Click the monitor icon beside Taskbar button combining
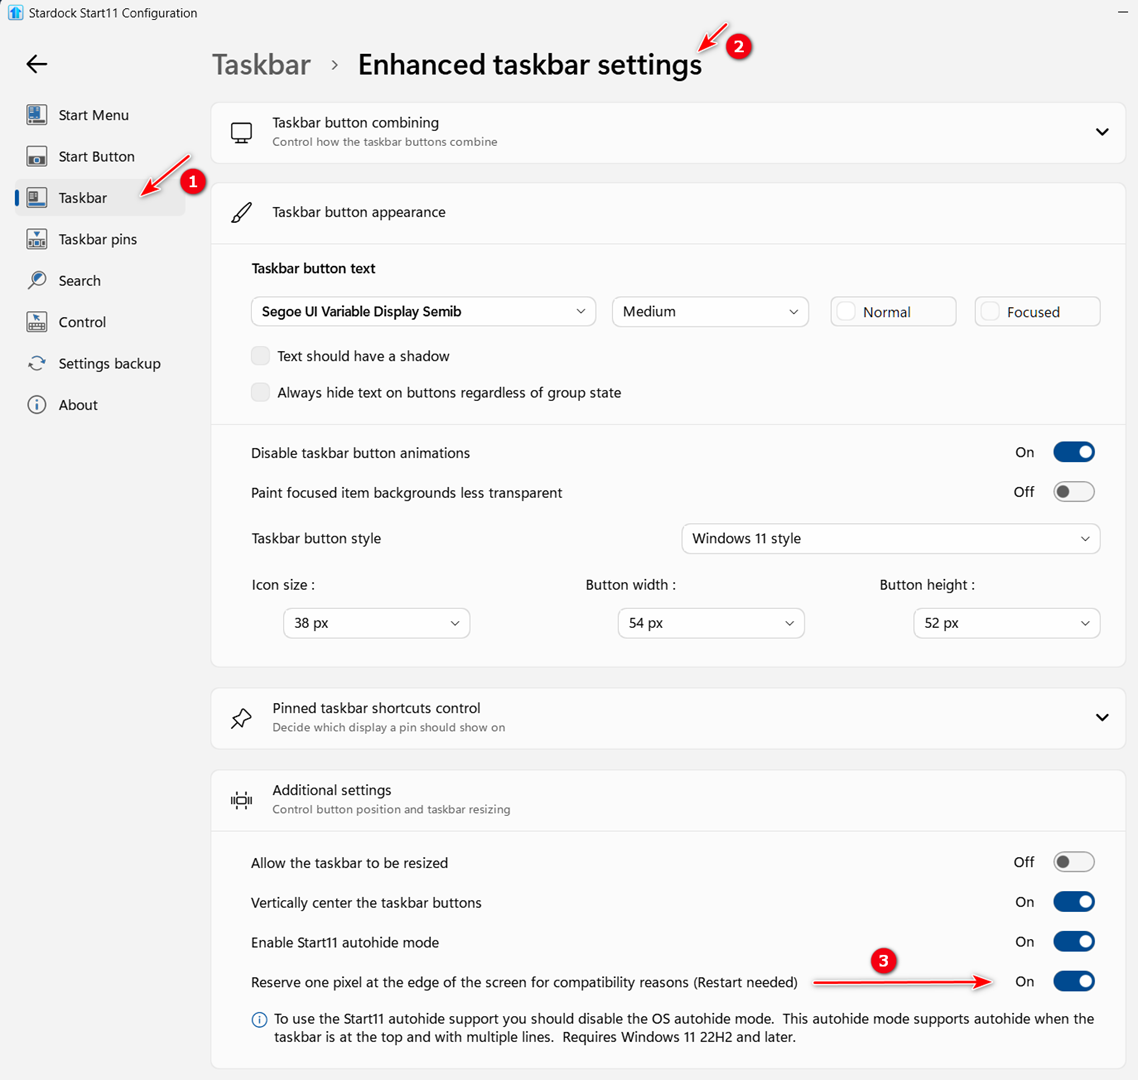This screenshot has height=1080, width=1138. (x=242, y=132)
